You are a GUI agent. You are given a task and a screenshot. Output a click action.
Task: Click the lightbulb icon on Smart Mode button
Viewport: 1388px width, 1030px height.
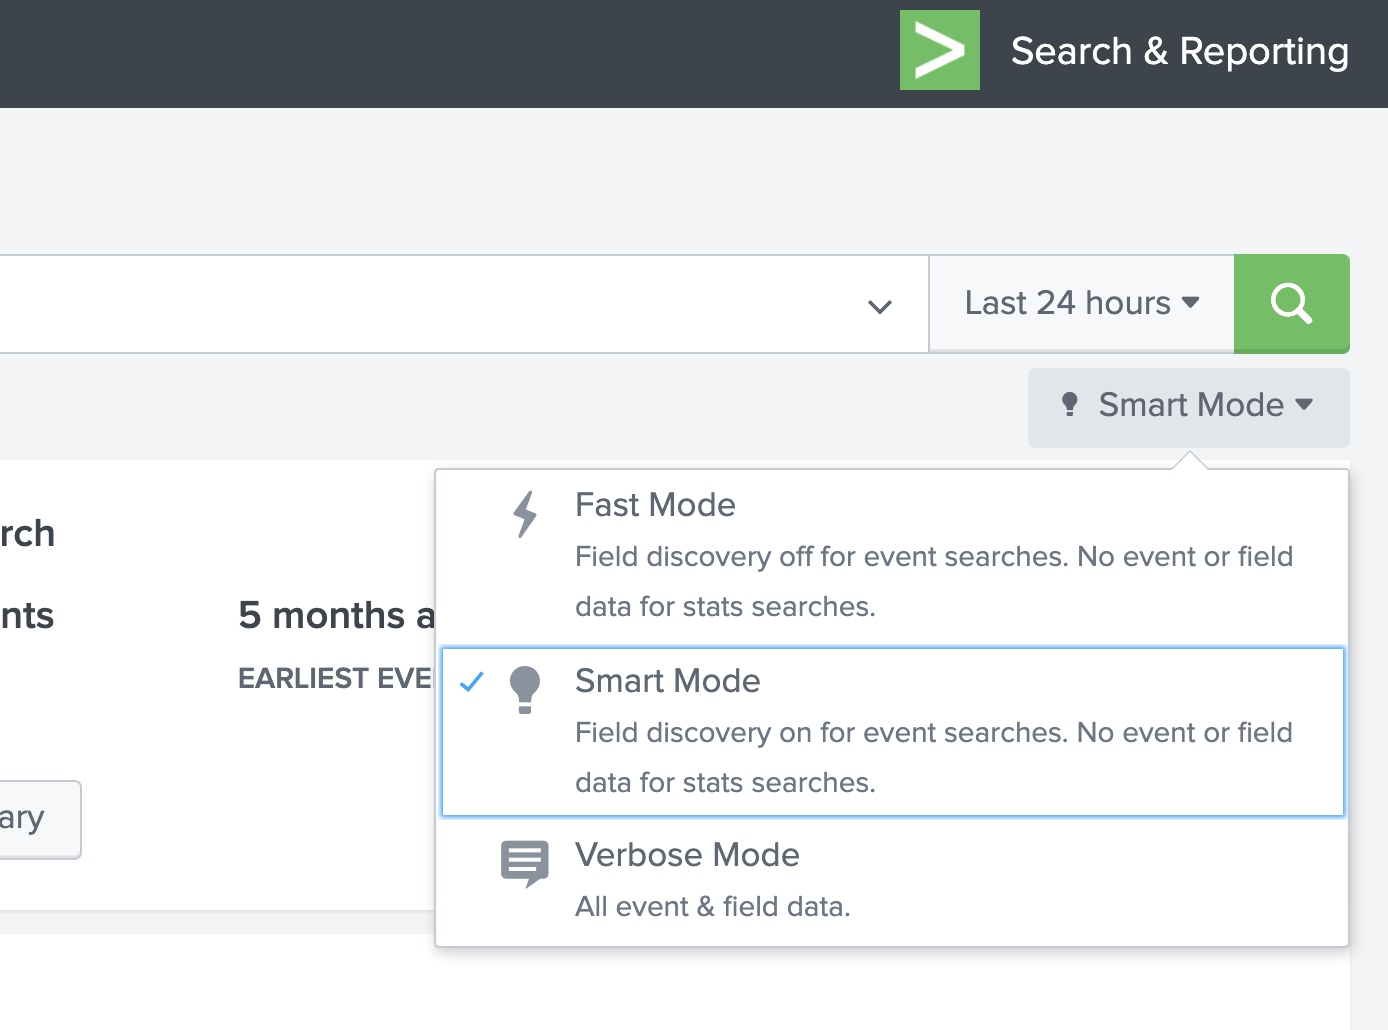(1069, 405)
